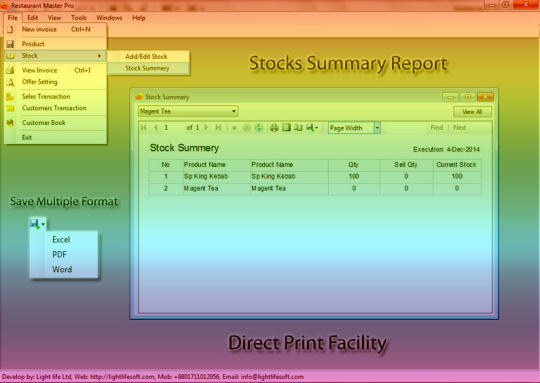Choose Excel export format
The width and height of the screenshot is (540, 383).
pyautogui.click(x=61, y=240)
